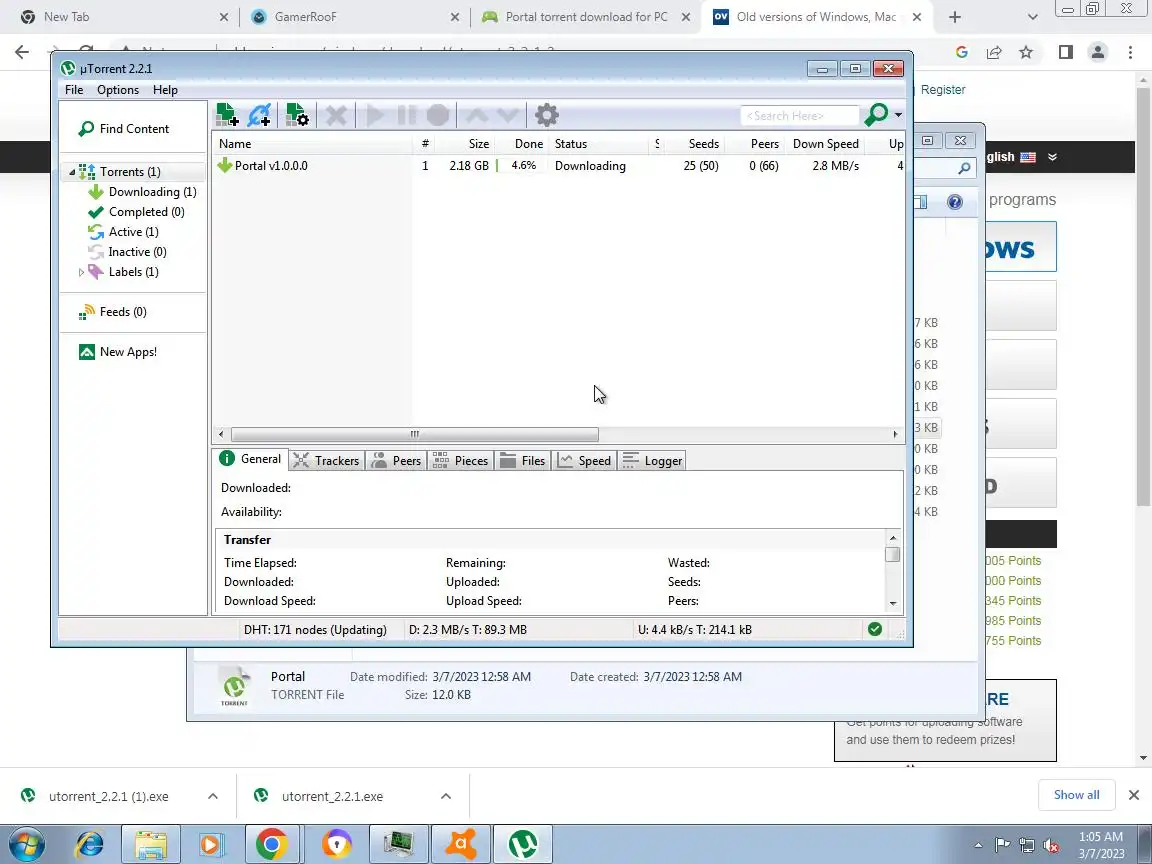Click Show all downloads button
Viewport: 1152px width, 864px height.
1076,795
